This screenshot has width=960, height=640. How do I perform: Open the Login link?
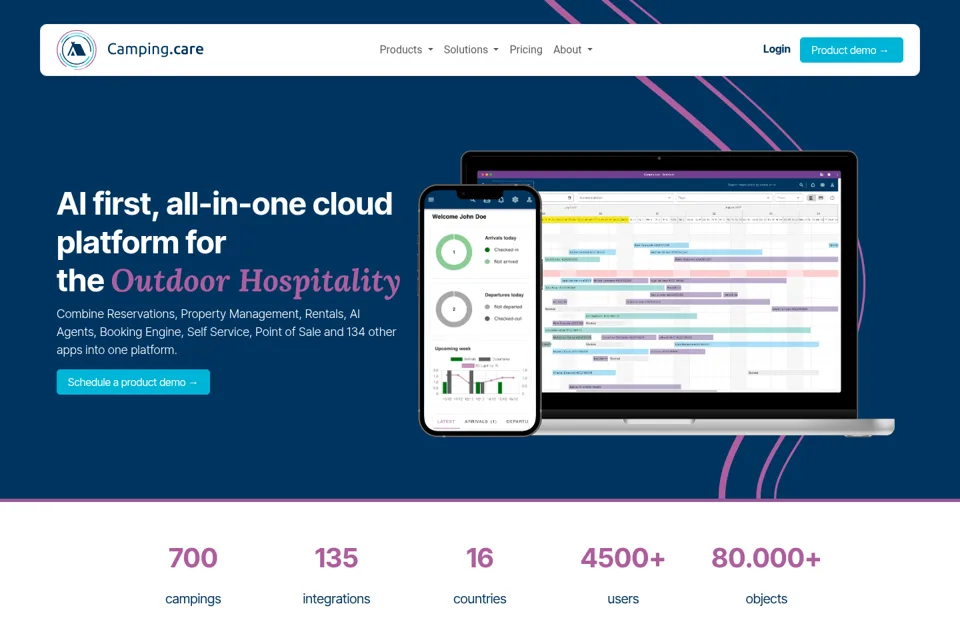pos(776,49)
